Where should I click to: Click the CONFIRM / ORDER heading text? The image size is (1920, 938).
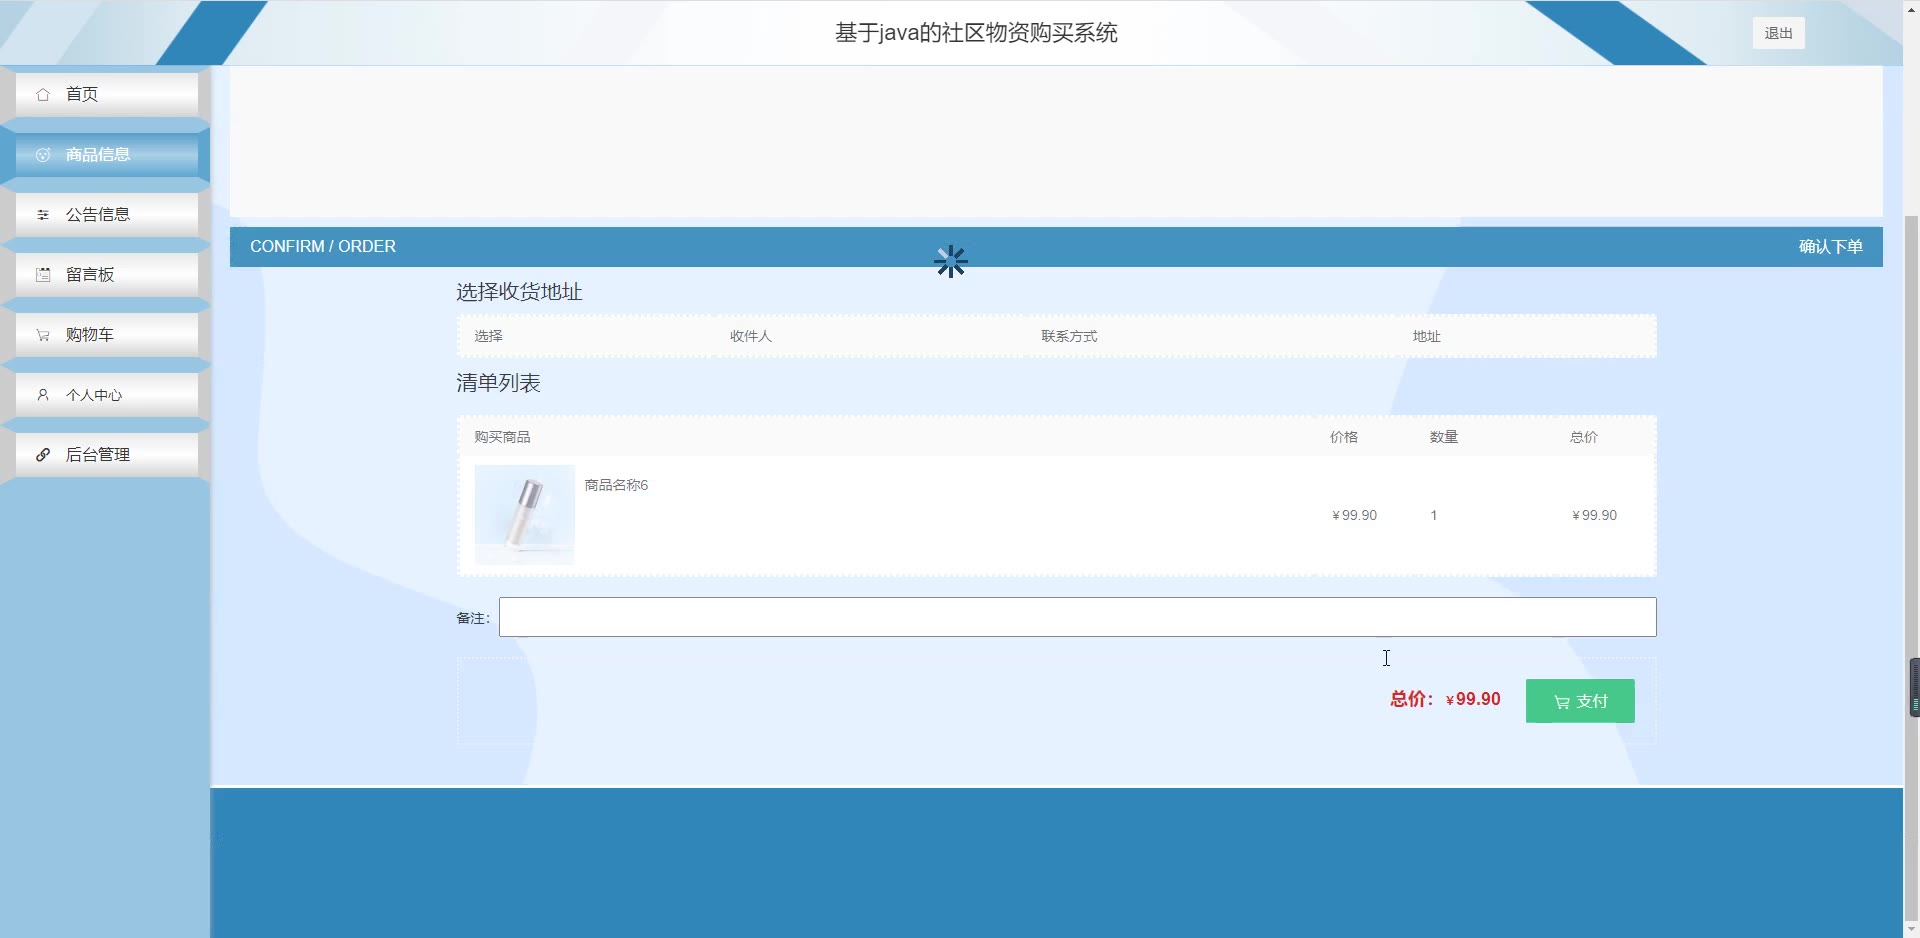tap(323, 246)
